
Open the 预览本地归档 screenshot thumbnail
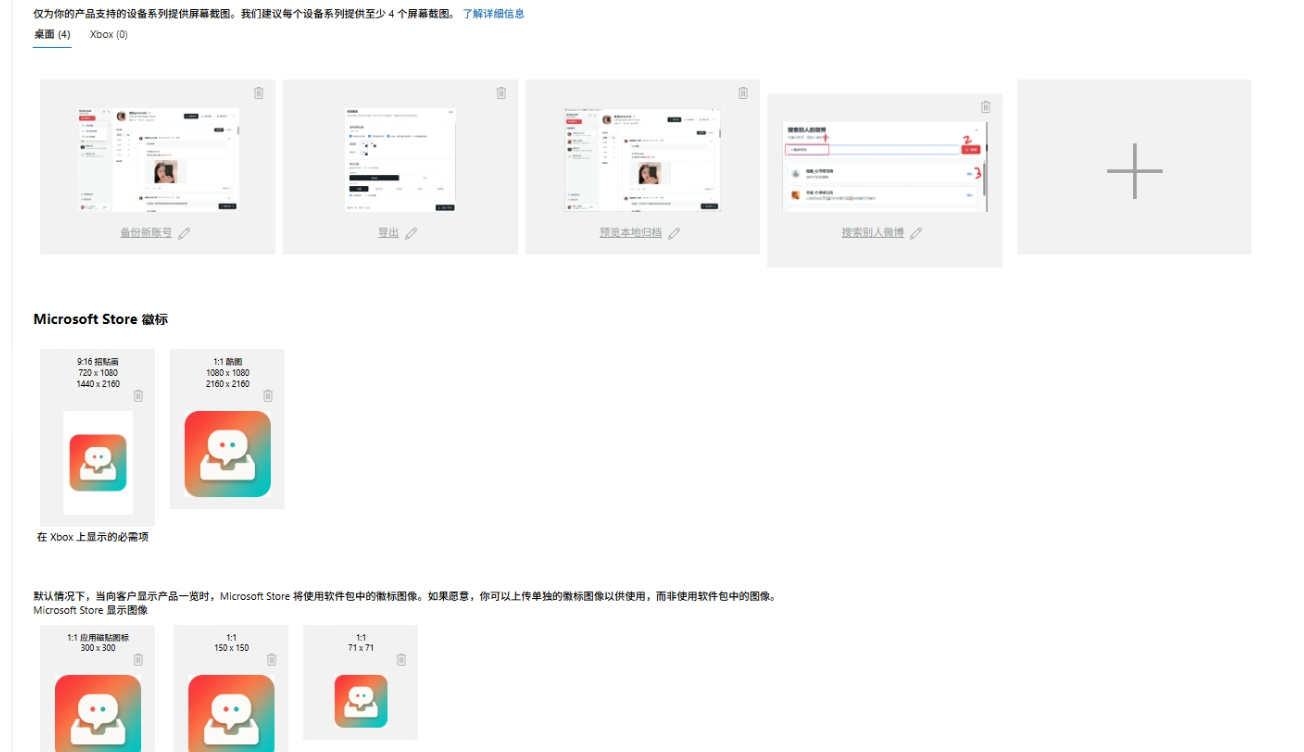(x=642, y=160)
